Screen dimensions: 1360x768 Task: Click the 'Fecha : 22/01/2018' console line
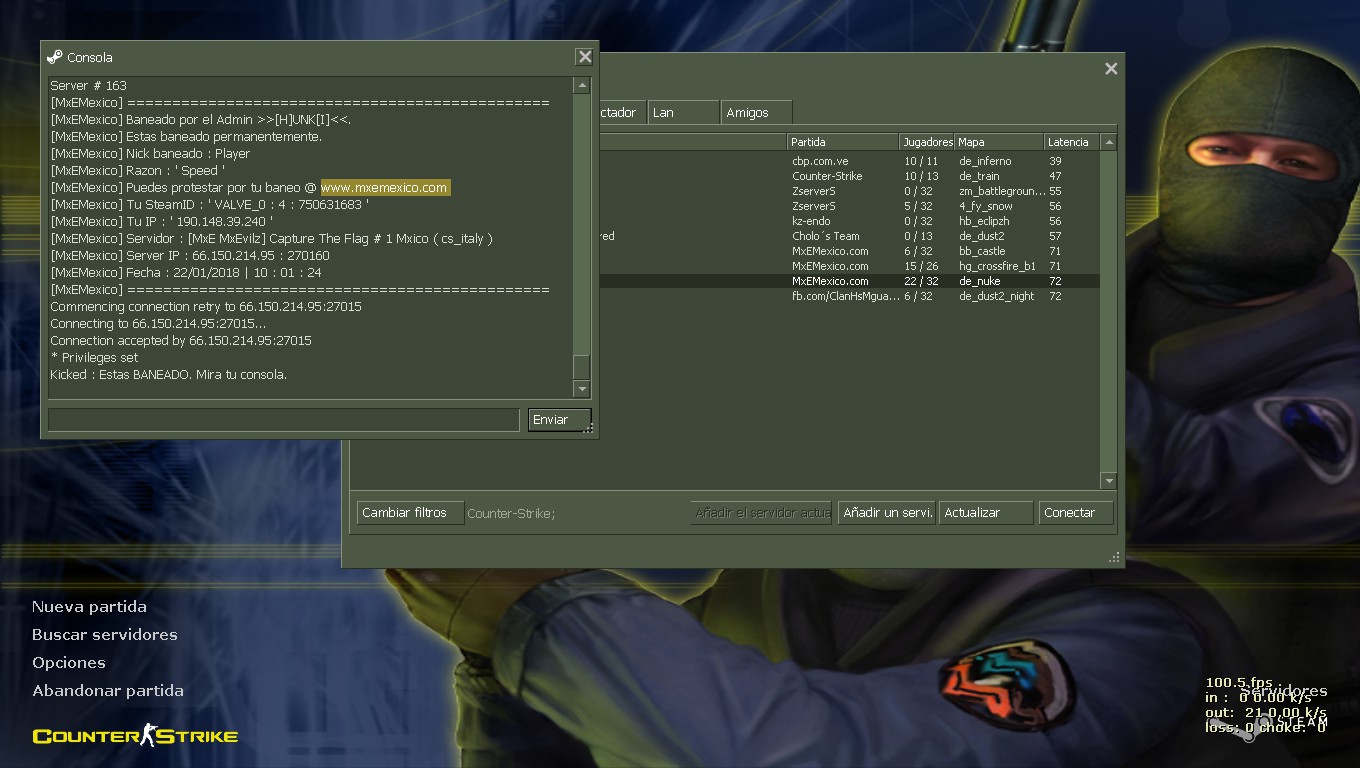tap(186, 272)
